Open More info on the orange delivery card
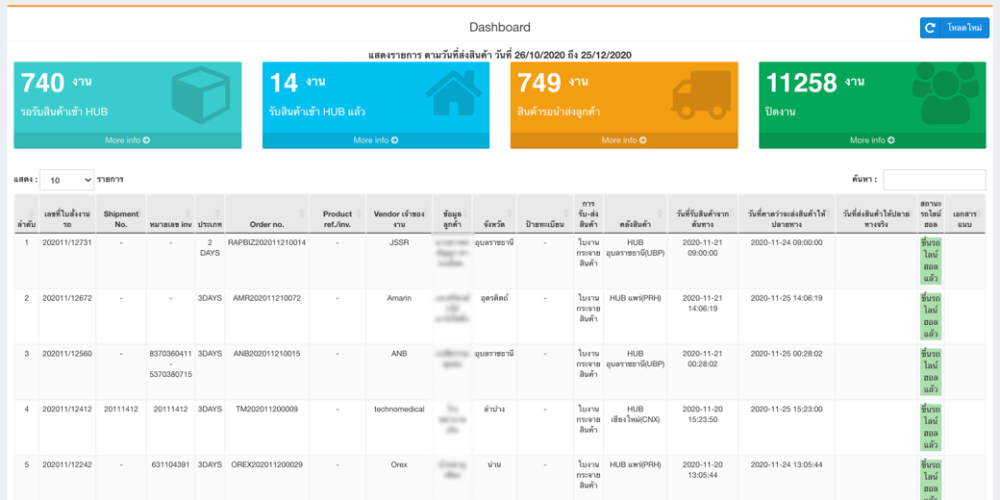1000x500 pixels. tap(624, 141)
